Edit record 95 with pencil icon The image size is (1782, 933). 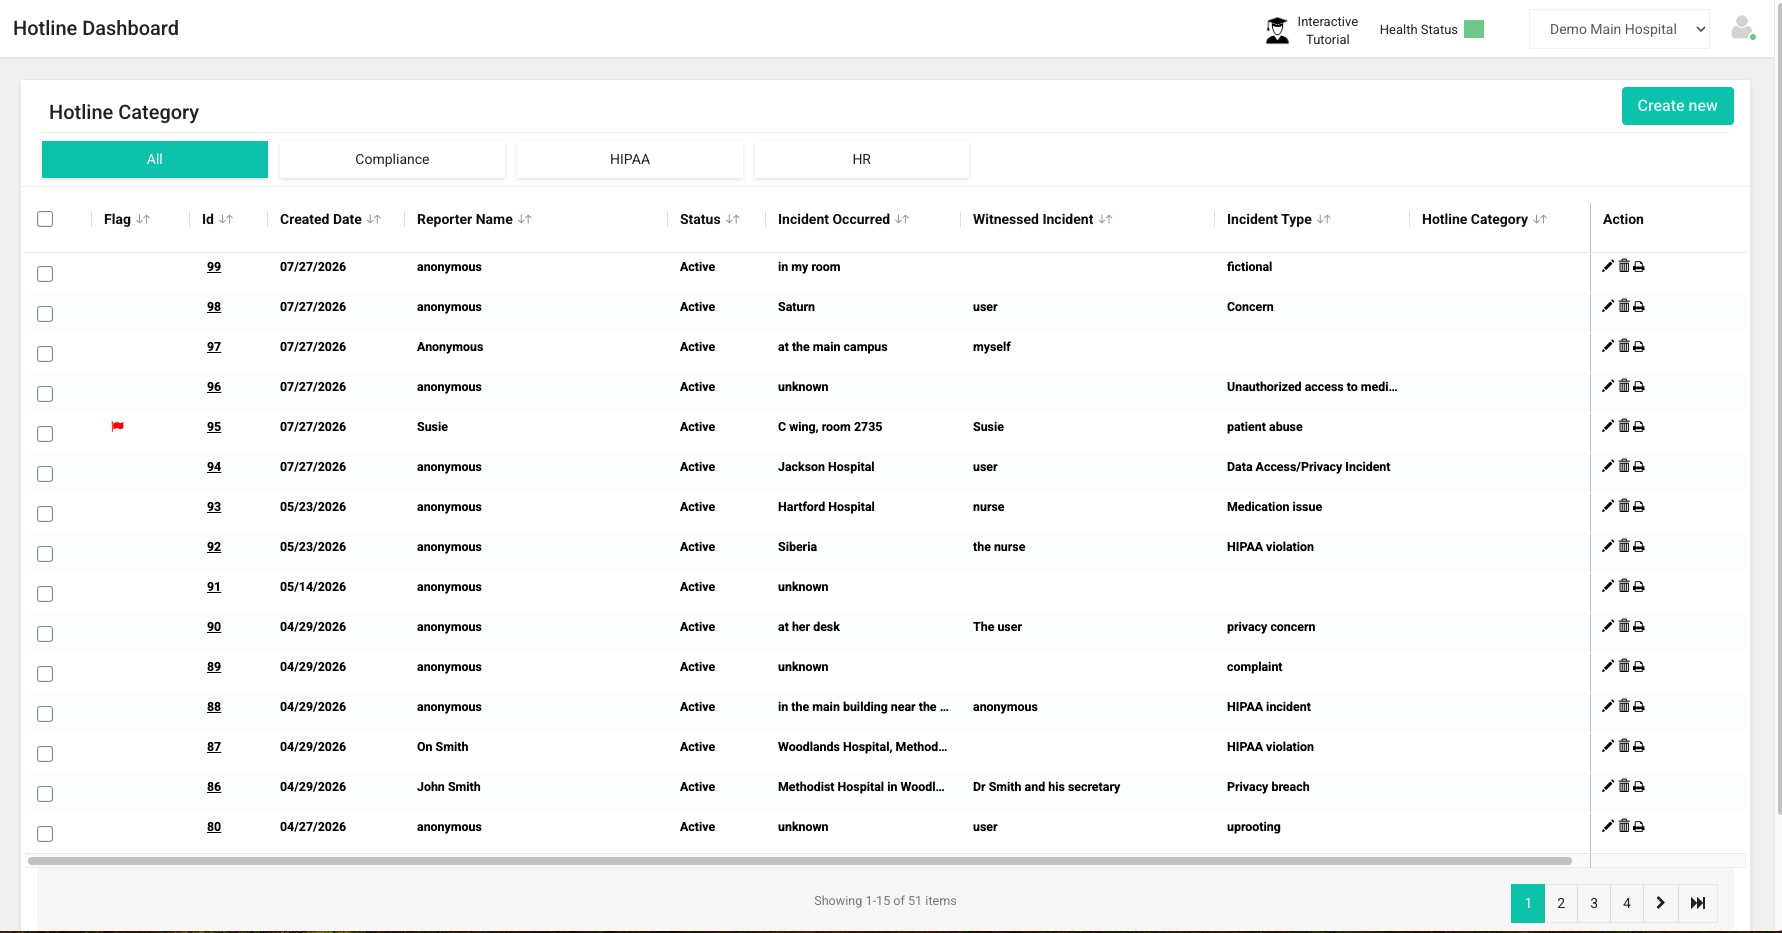click(1608, 426)
